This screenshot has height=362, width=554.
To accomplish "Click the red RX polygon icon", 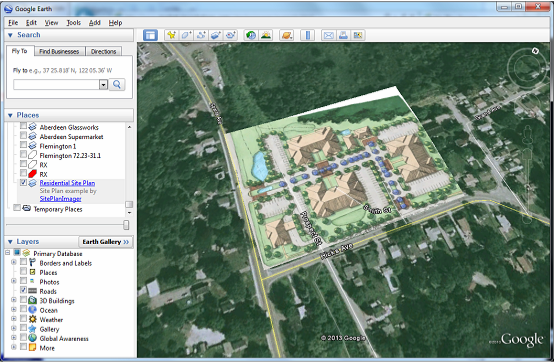I will click(32, 174).
